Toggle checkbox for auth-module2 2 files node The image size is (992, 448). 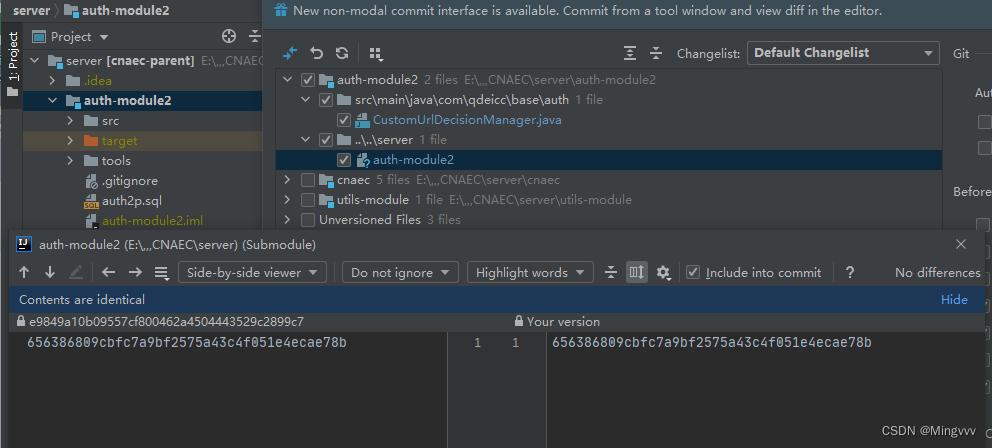(x=308, y=80)
